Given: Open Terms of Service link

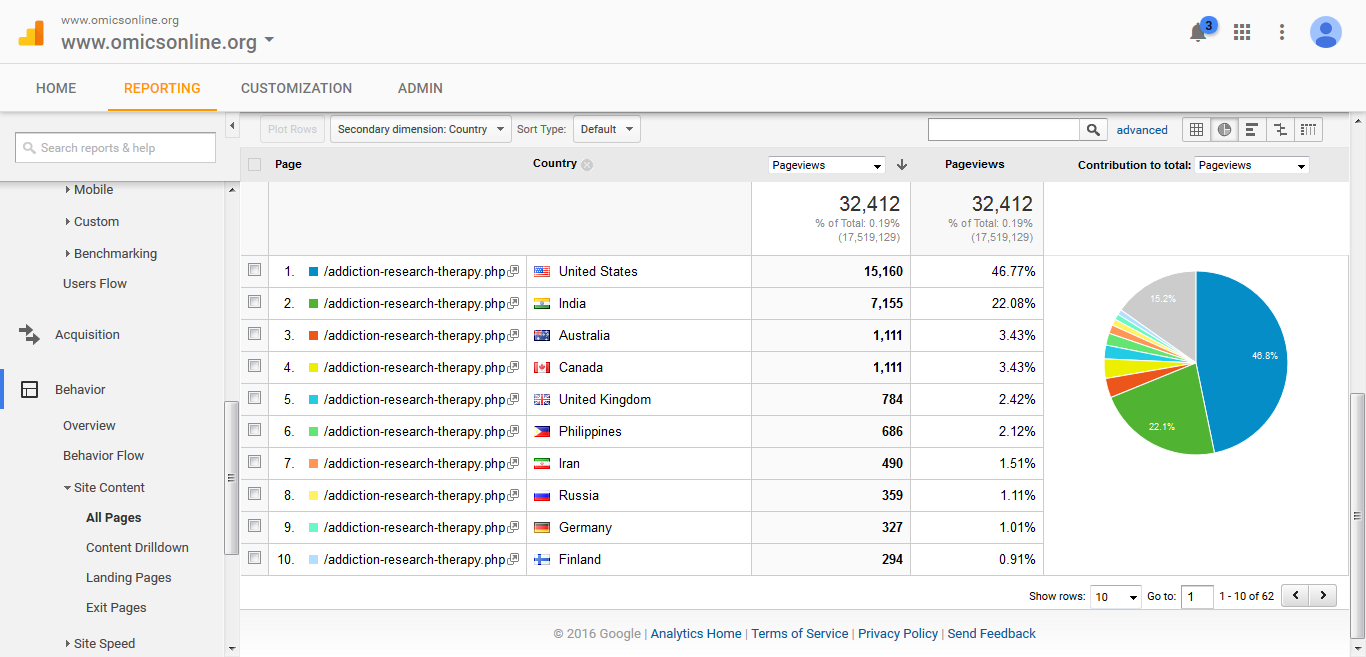Looking at the screenshot, I should (800, 634).
